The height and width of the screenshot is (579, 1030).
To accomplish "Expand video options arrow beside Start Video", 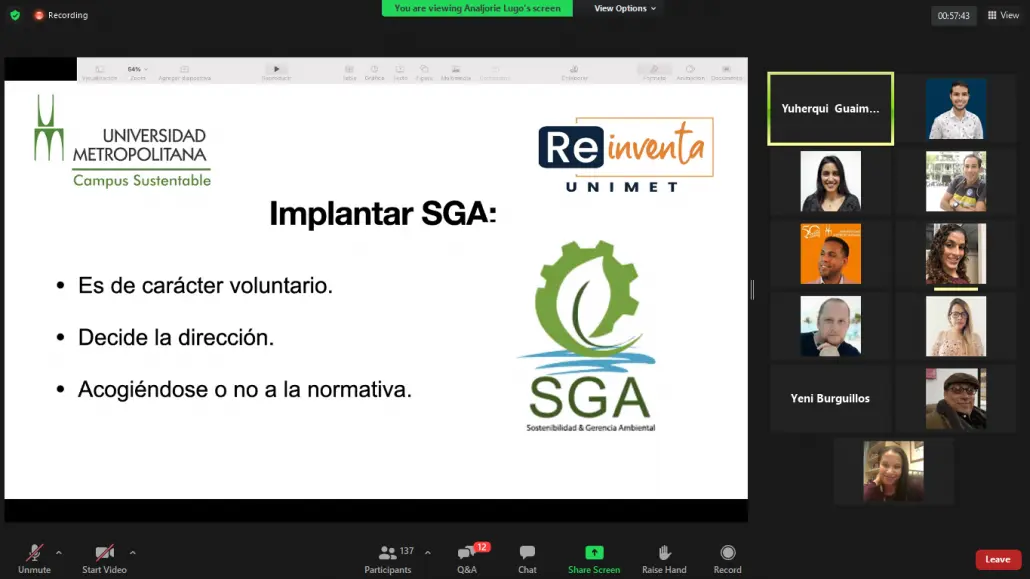I will point(133,553).
